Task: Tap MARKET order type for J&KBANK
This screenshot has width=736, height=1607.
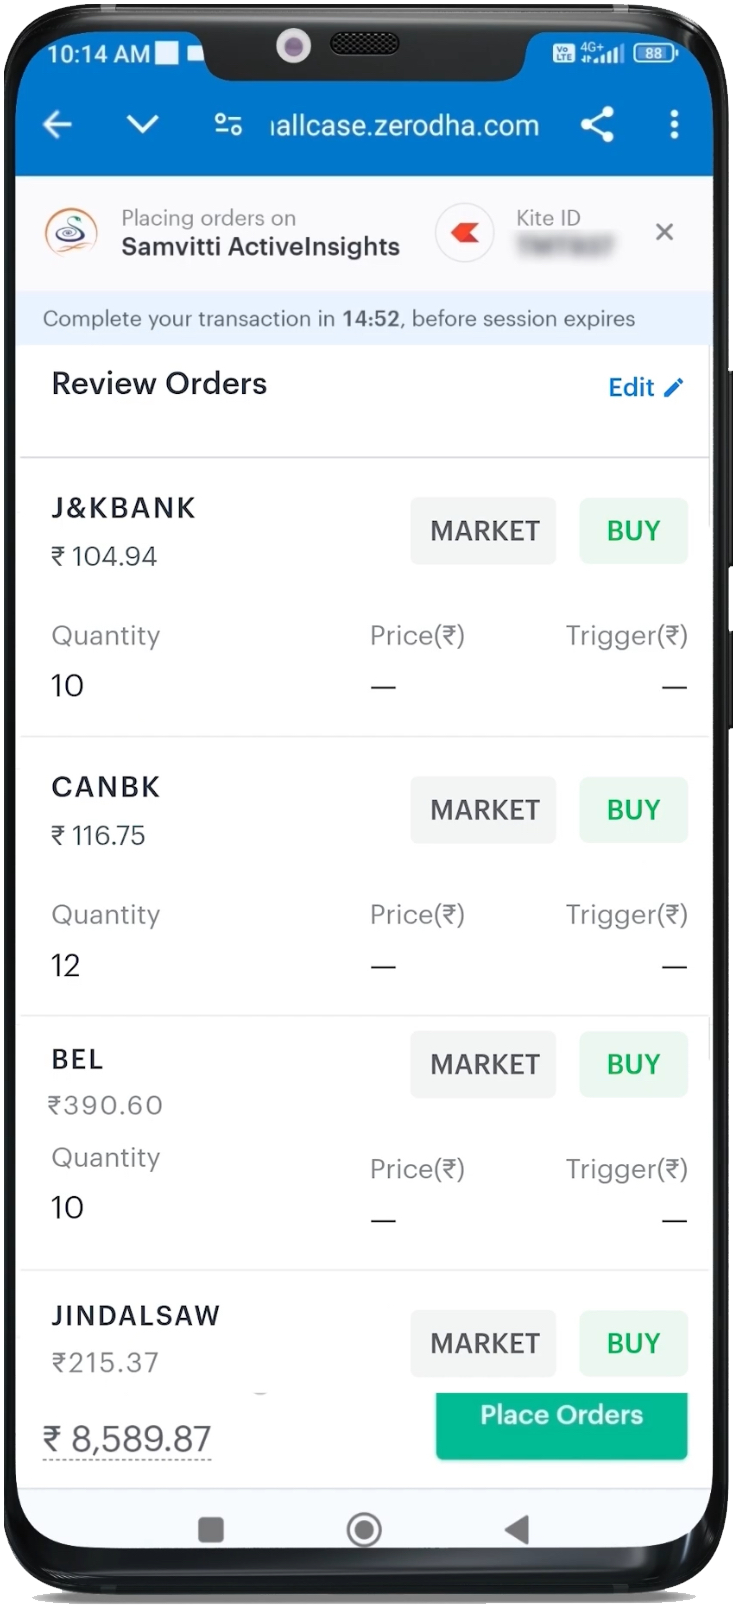Action: 484,531
